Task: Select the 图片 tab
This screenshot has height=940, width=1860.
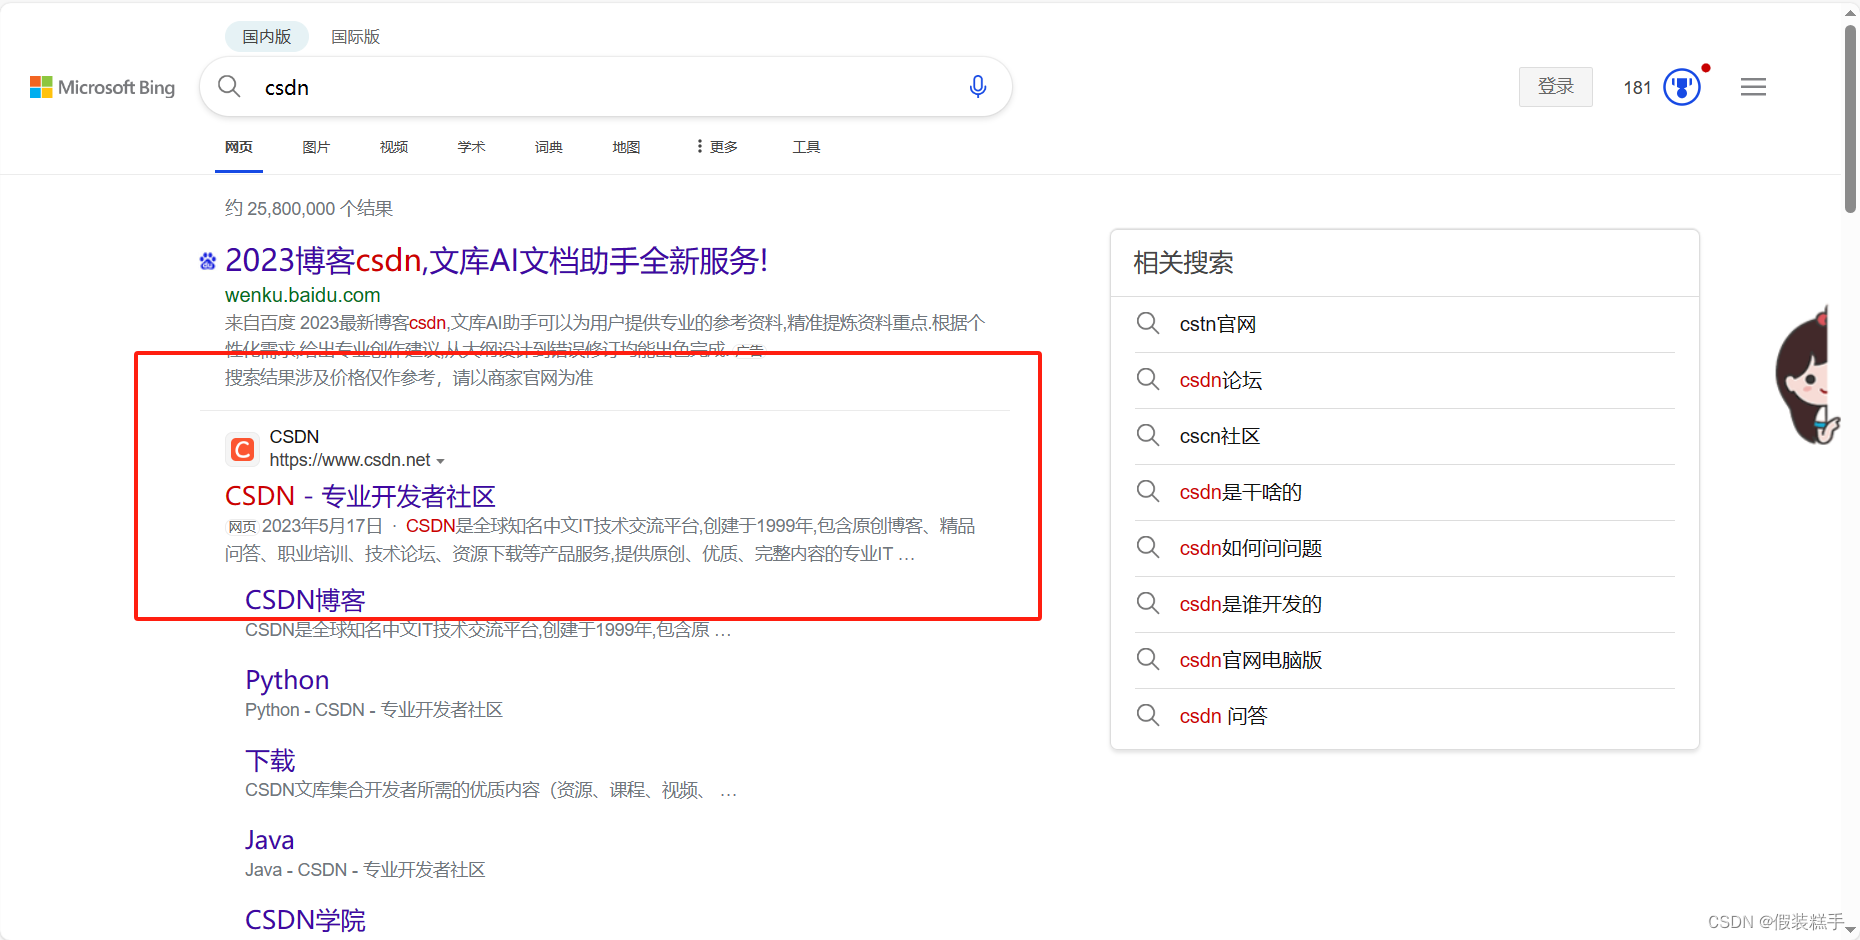Action: pos(316,147)
